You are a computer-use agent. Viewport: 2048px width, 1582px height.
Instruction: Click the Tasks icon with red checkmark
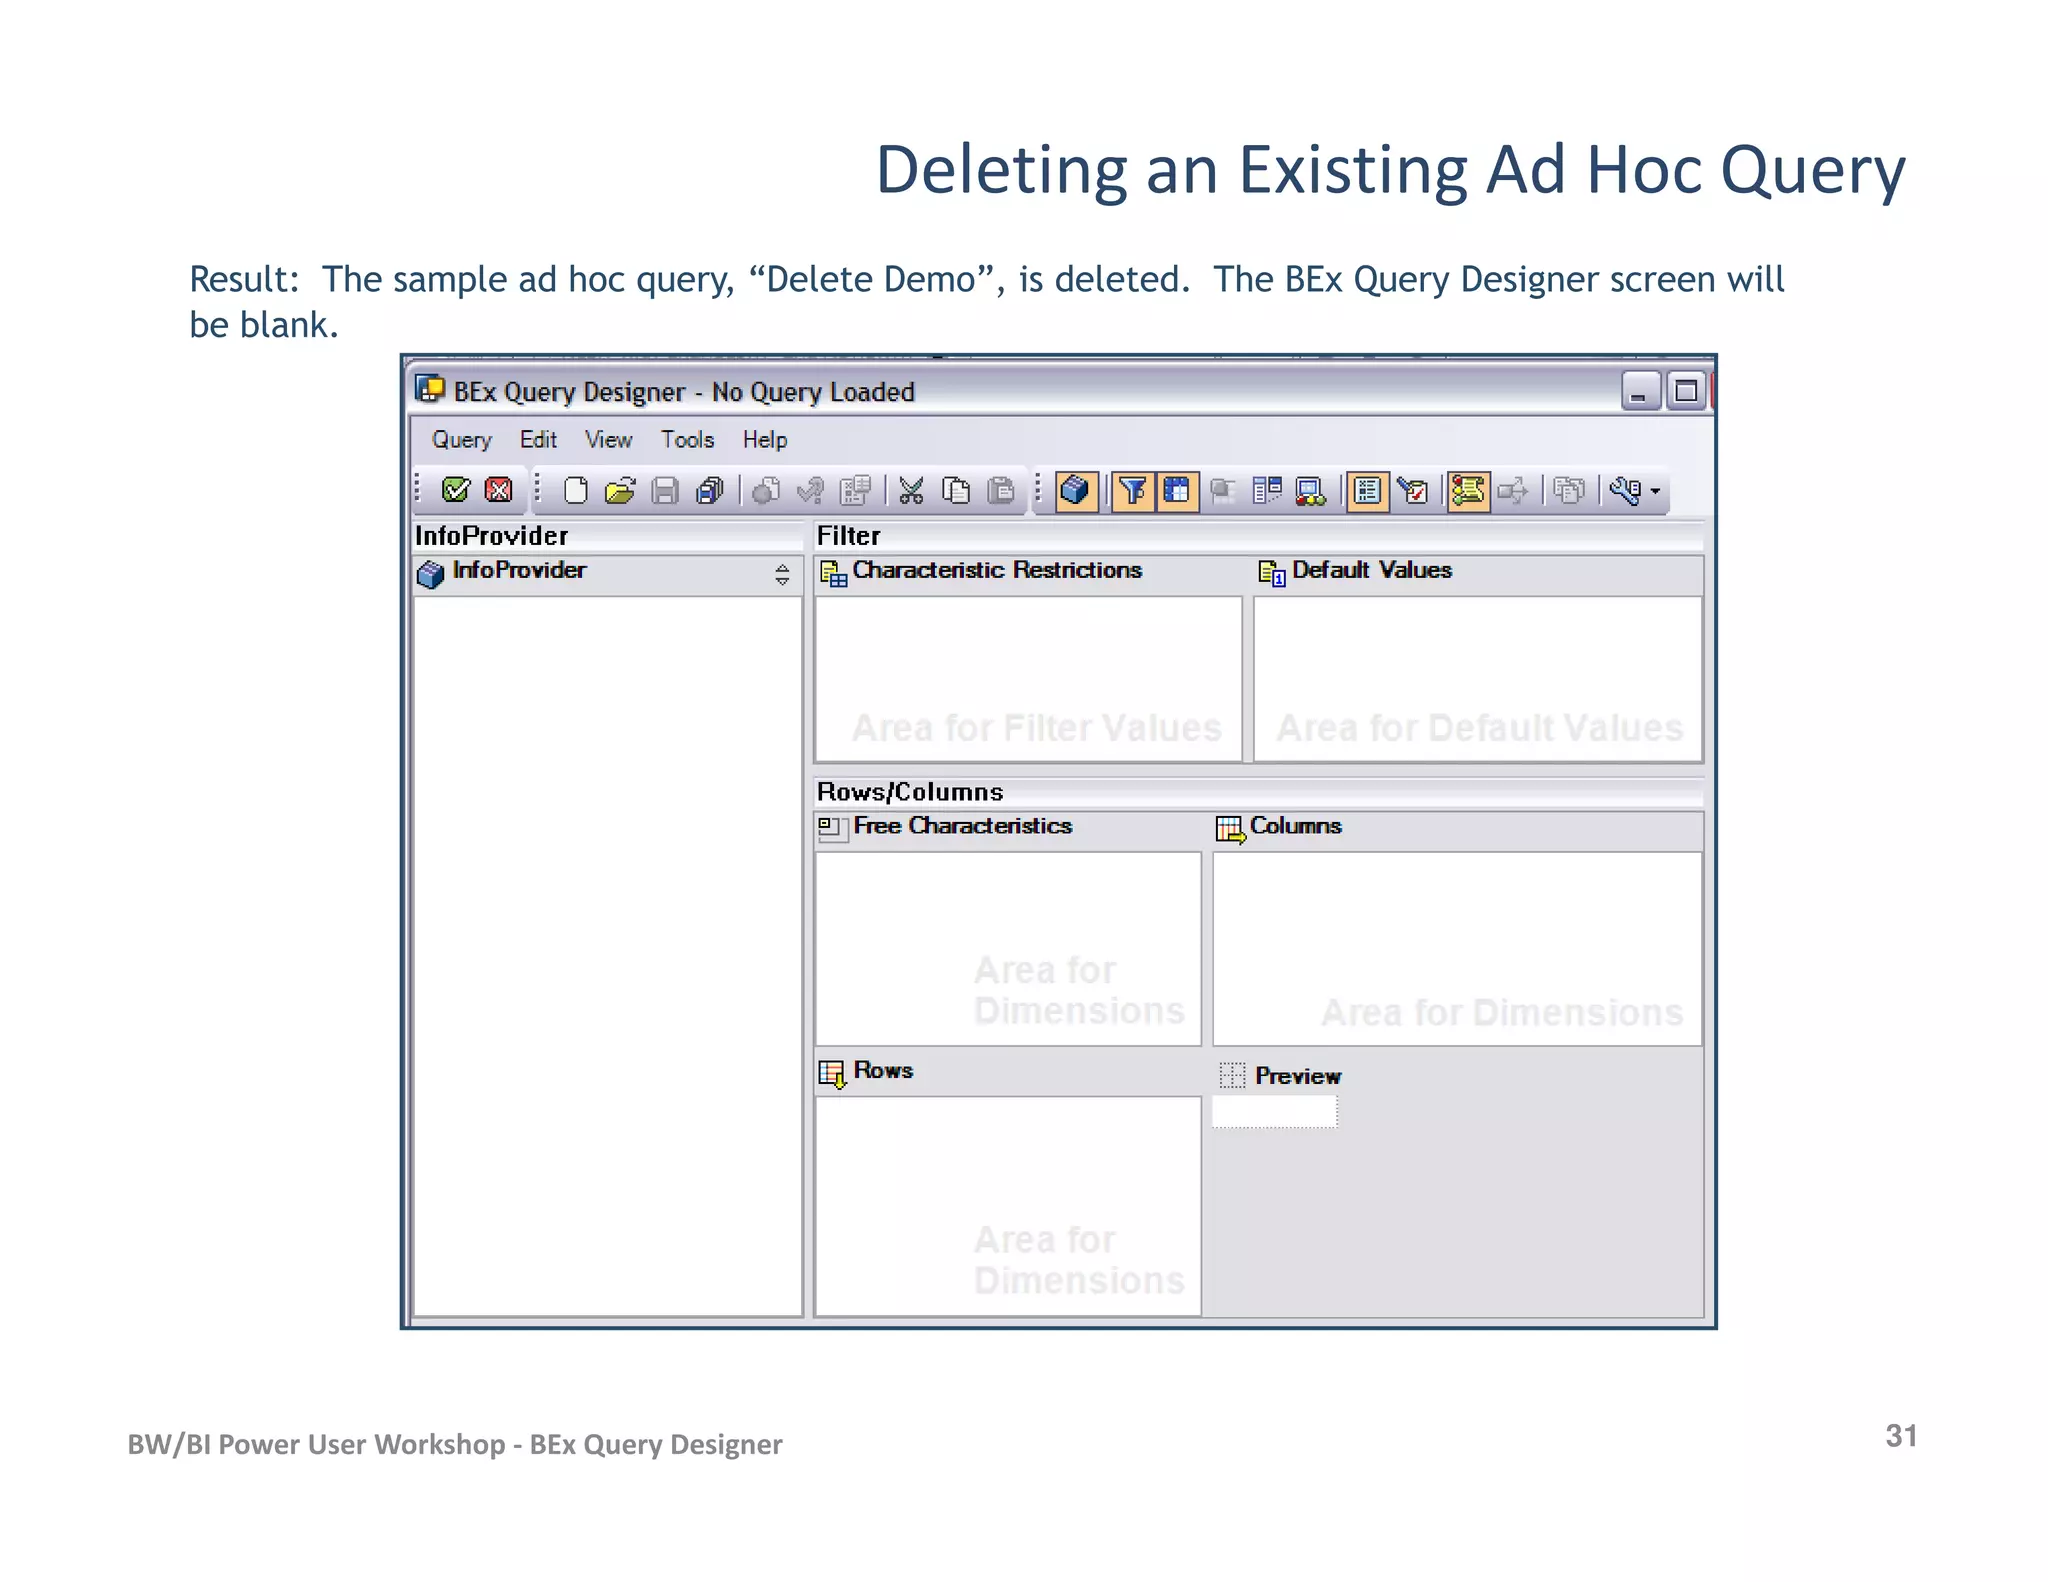[1413, 491]
